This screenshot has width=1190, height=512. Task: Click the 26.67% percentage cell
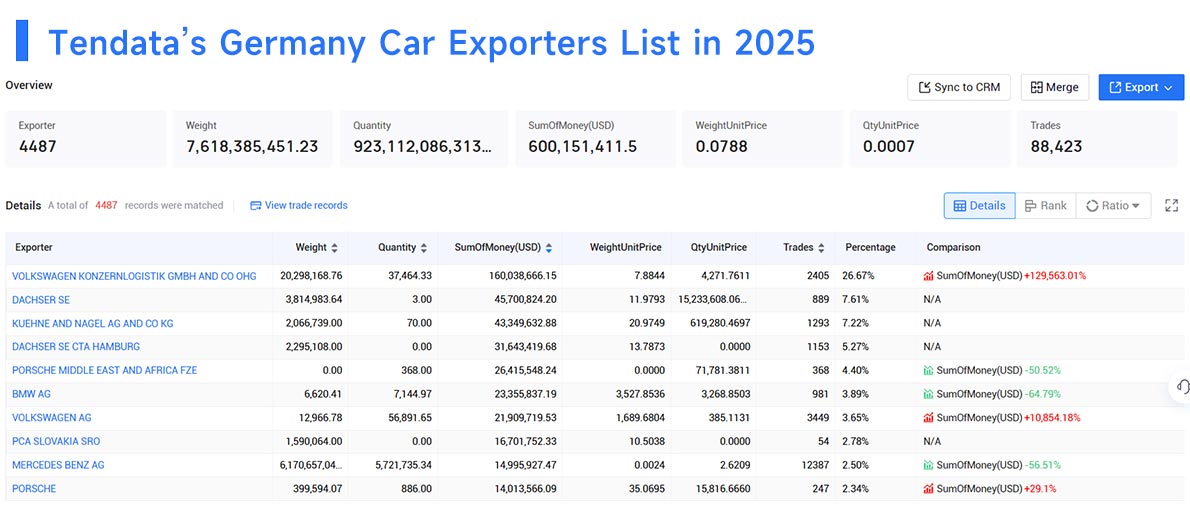[856, 276]
